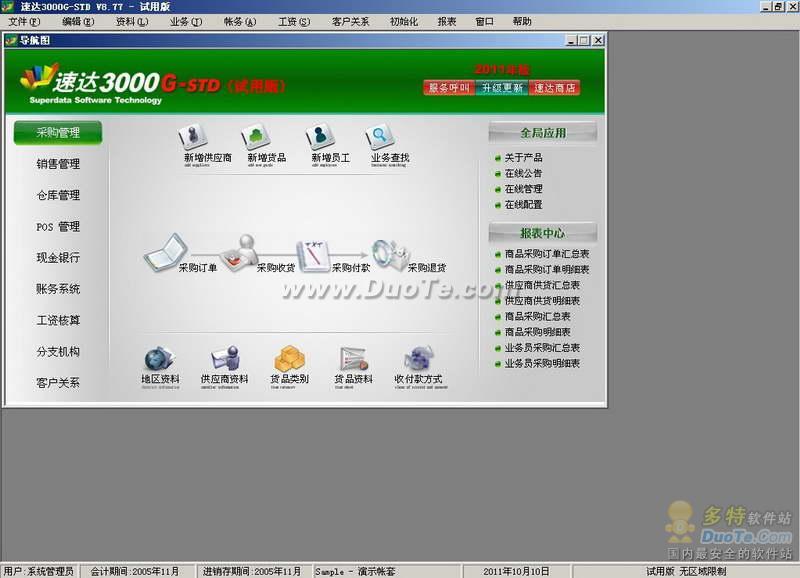Open the 采购订单 purchase order icon
This screenshot has width=800, height=578.
tap(166, 253)
